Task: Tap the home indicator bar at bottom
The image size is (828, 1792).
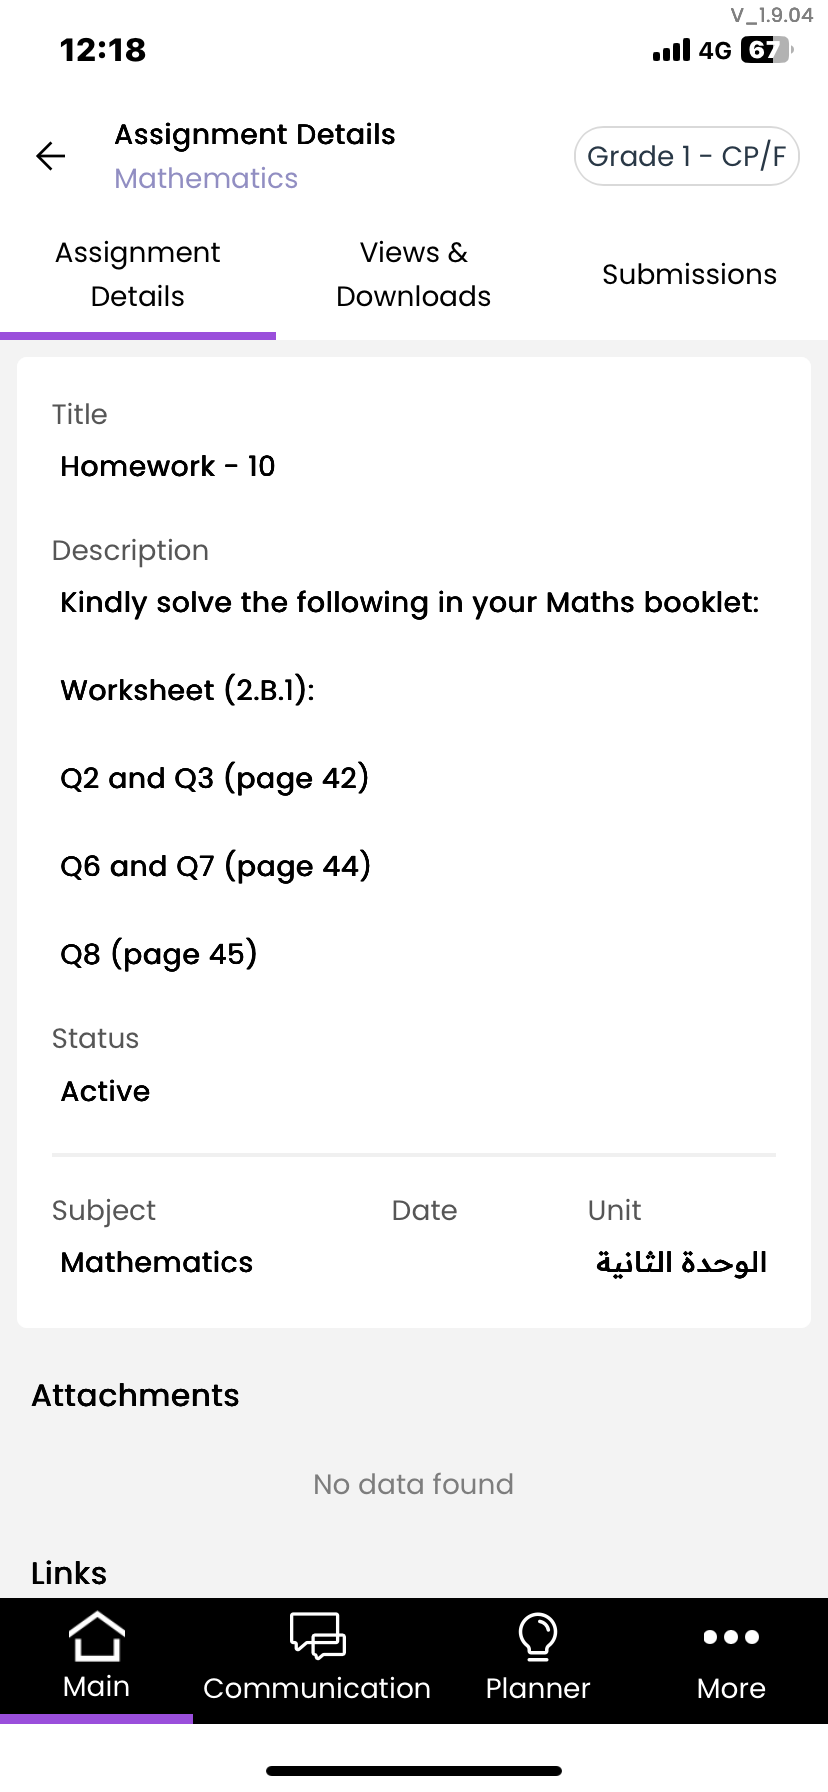Action: coord(414,1771)
